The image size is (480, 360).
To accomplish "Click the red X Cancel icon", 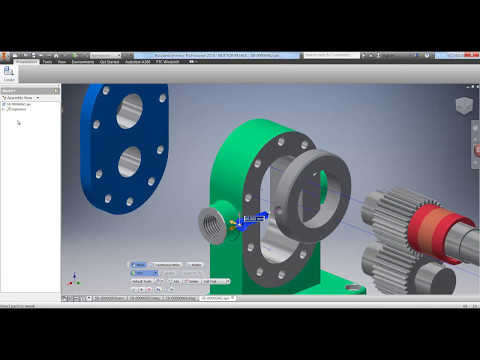I will [149, 289].
